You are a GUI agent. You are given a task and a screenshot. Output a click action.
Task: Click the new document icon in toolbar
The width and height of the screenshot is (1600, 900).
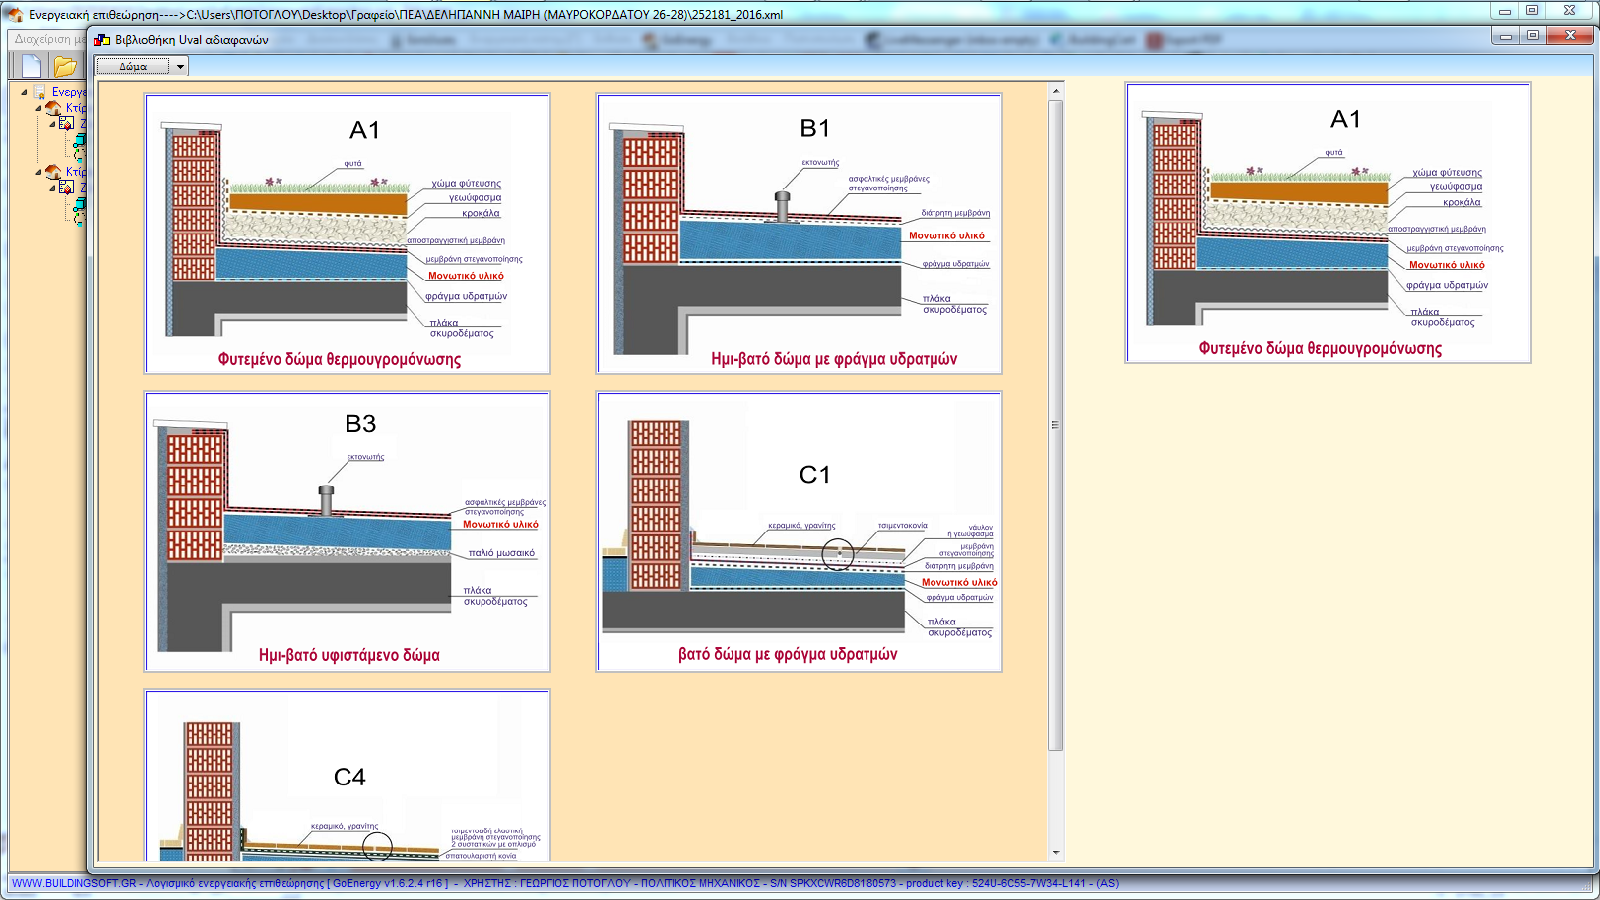[x=31, y=66]
